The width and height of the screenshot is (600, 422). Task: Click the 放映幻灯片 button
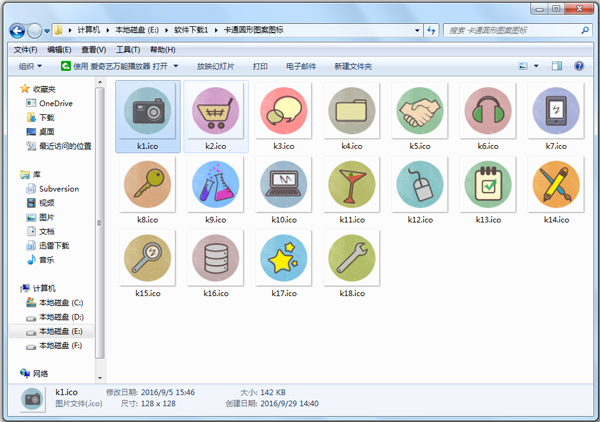coord(215,67)
